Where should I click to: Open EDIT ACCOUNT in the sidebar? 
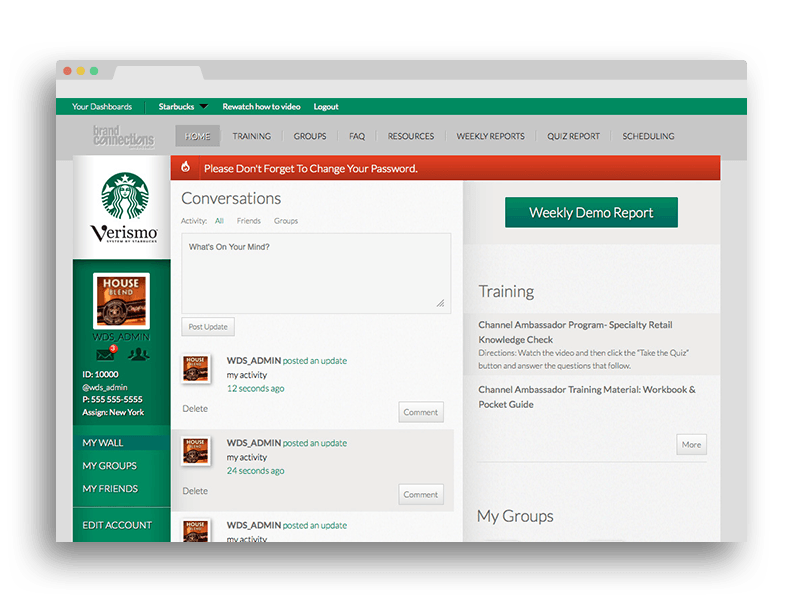(x=117, y=525)
